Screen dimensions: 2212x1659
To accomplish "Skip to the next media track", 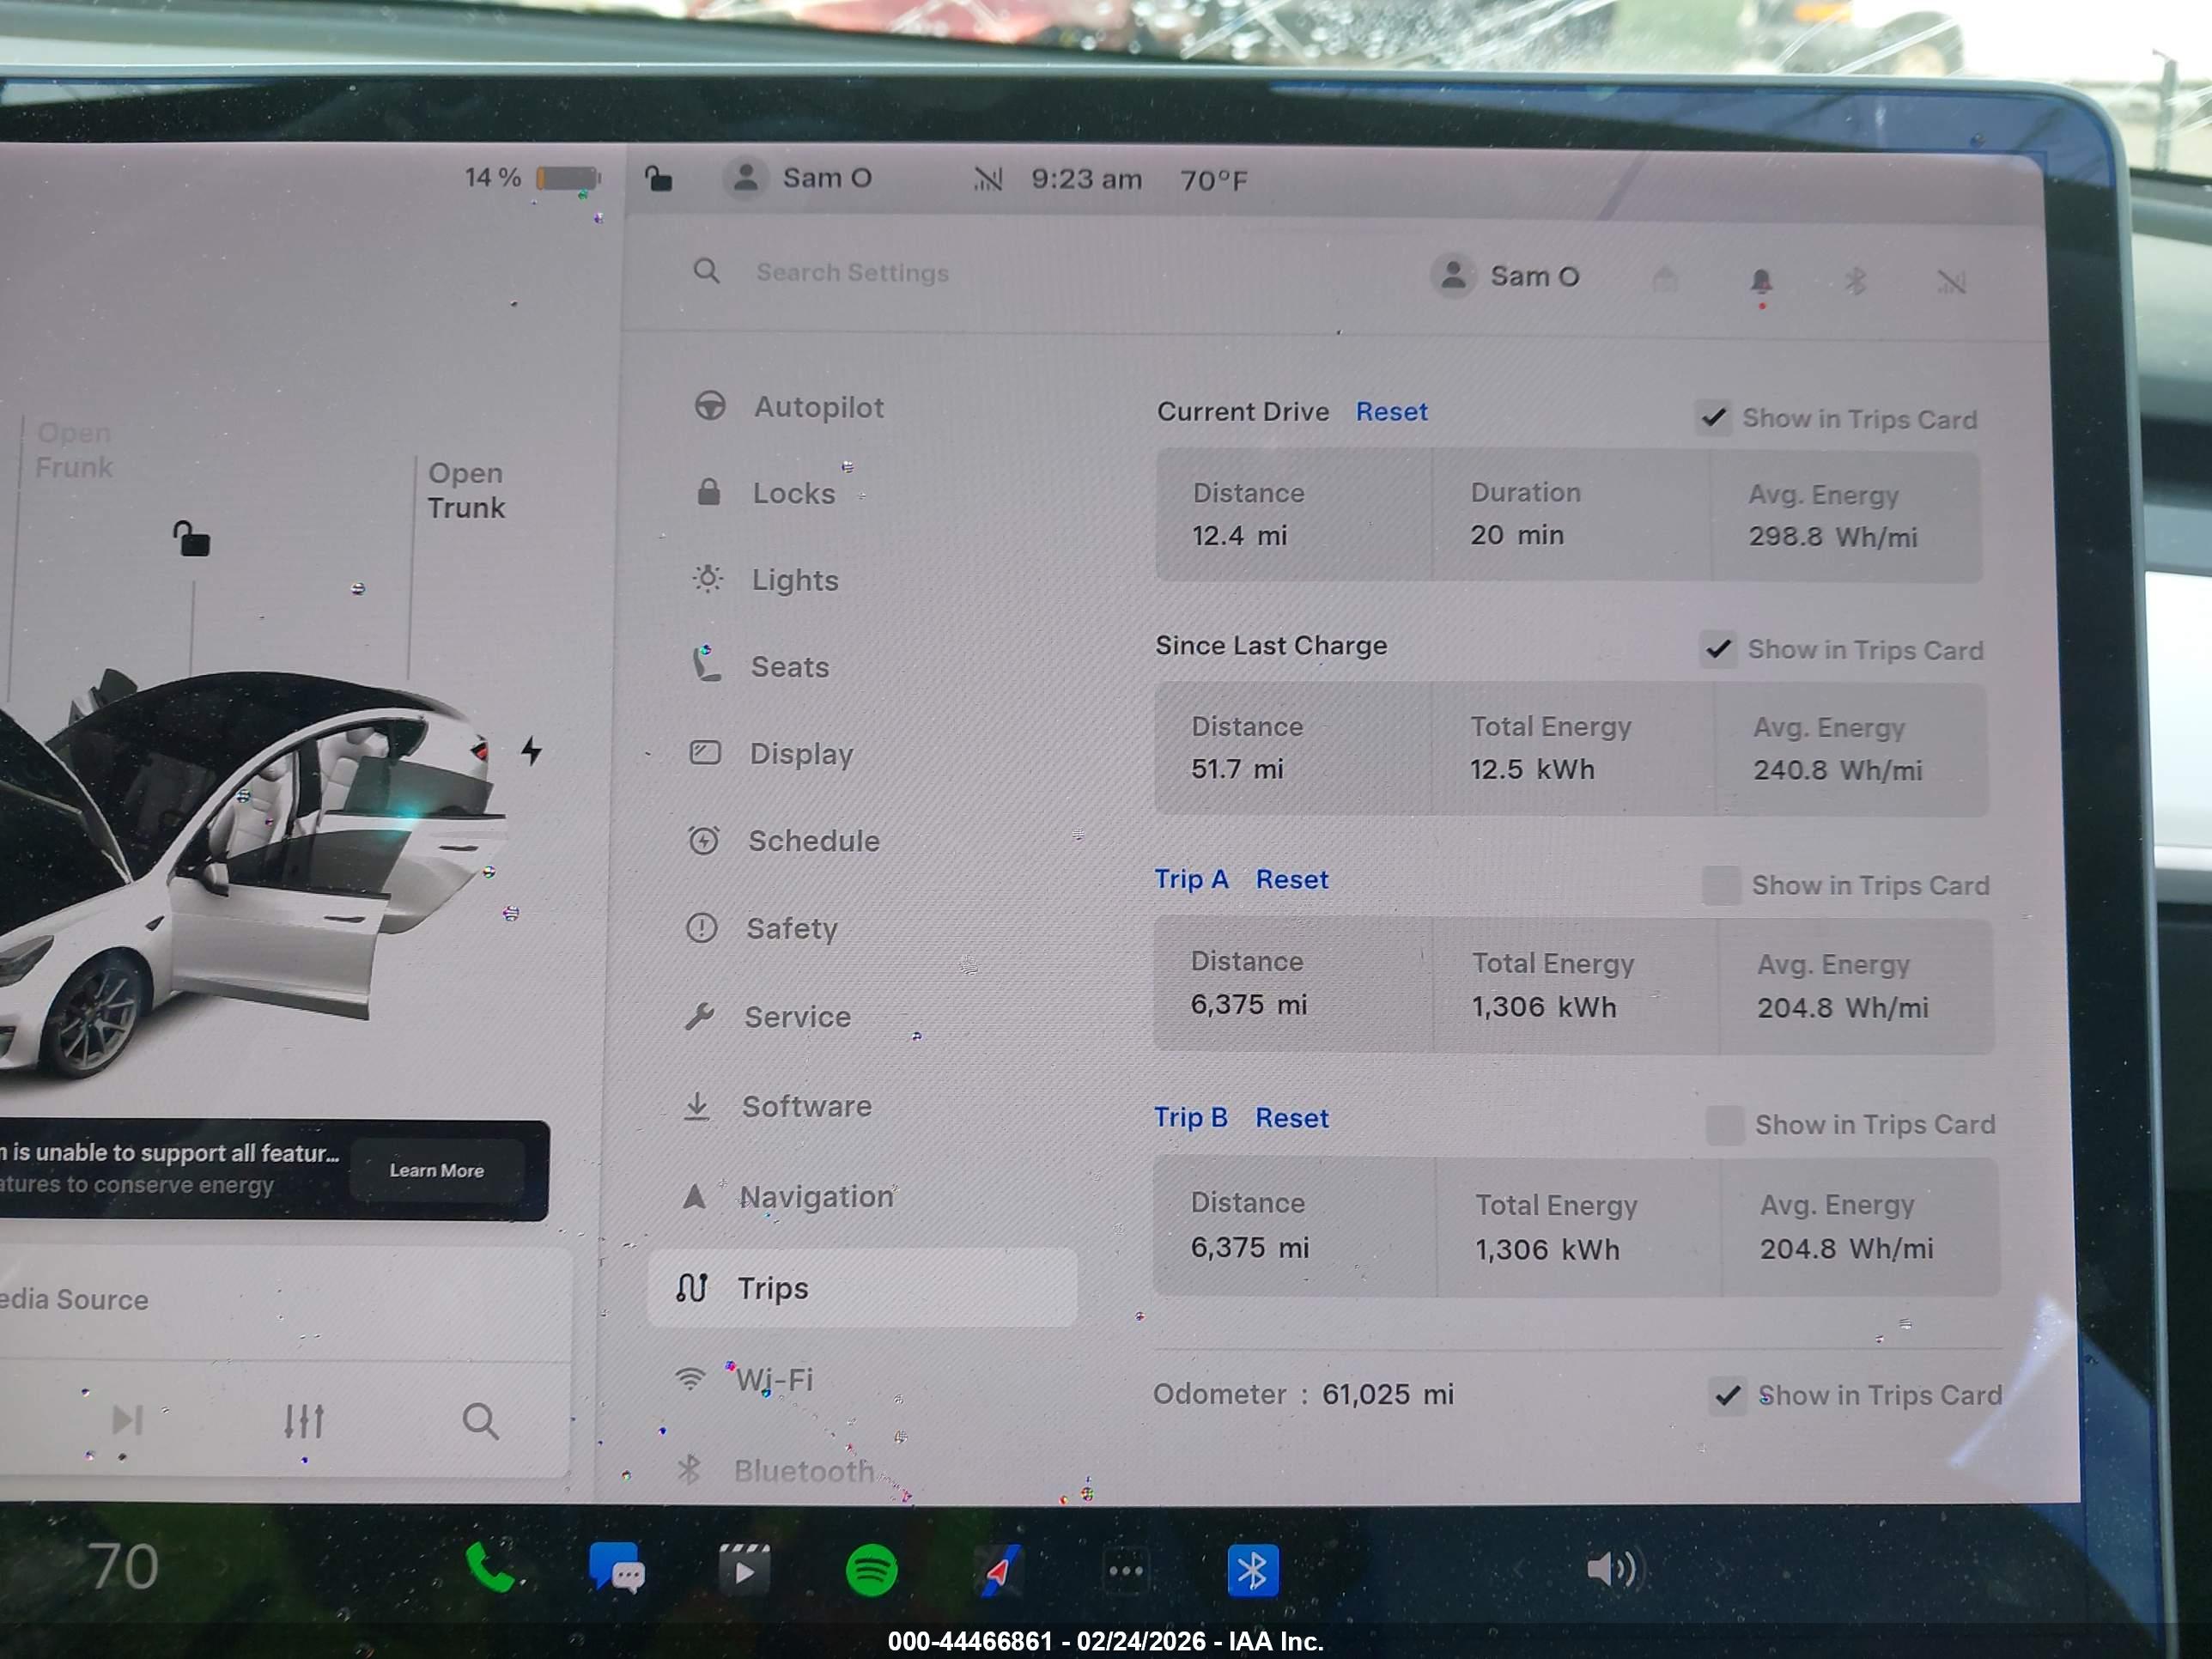I will (126, 1419).
